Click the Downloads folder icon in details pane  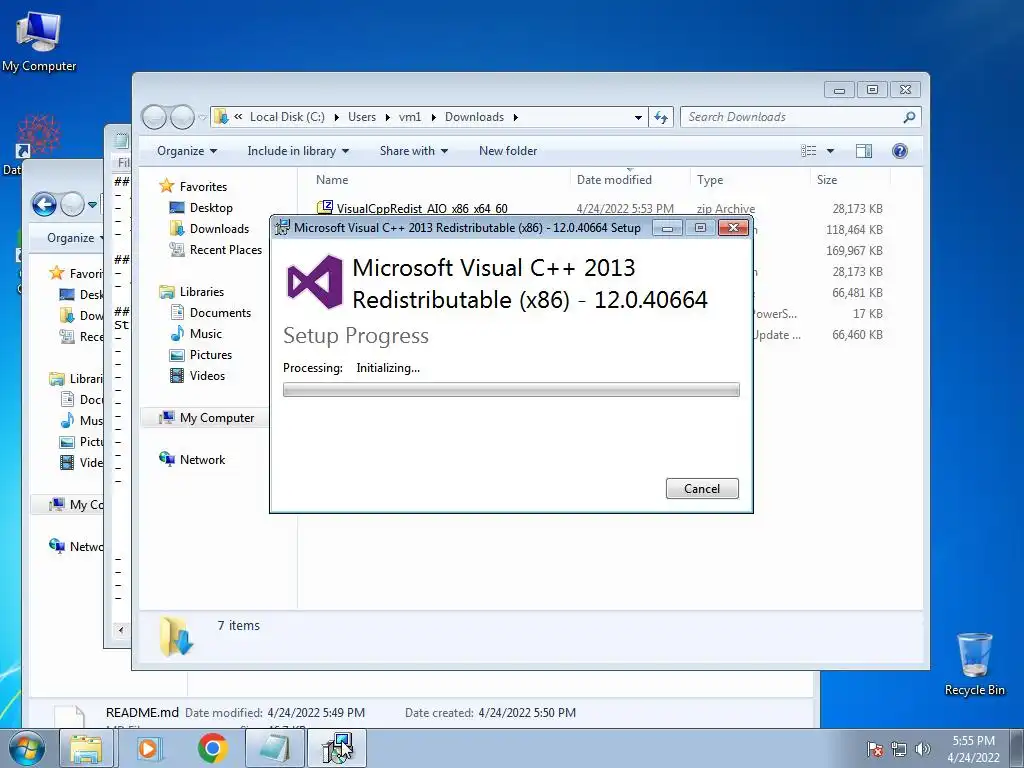(x=176, y=635)
